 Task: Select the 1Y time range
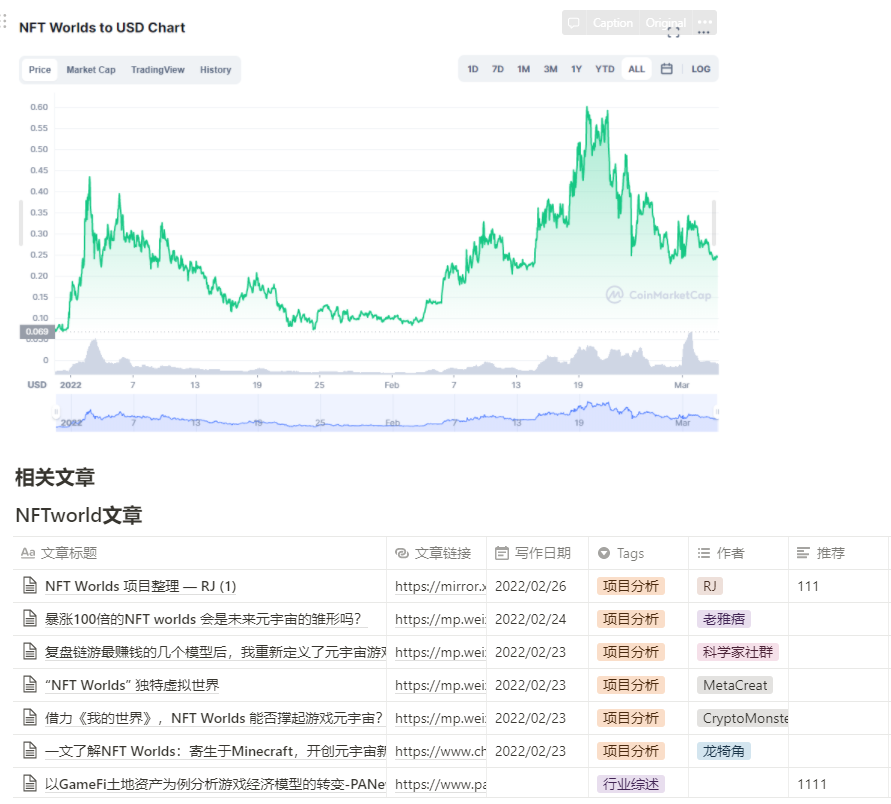coord(576,69)
